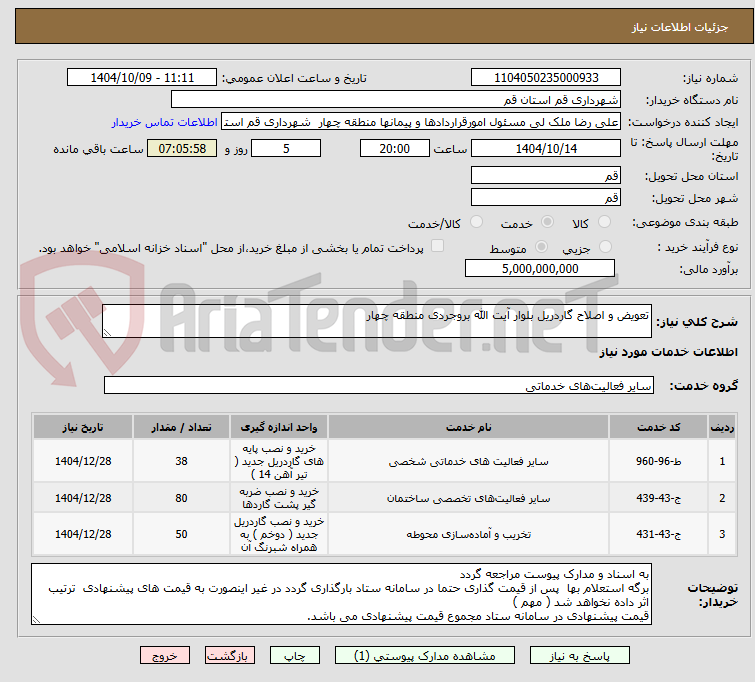Click the تعداد / مقدار column header
The image size is (755, 682).
click(181, 427)
